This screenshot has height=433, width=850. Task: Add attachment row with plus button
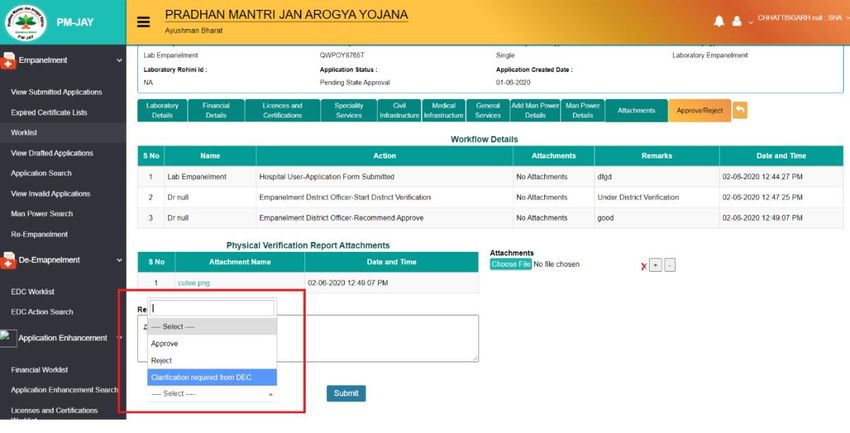[655, 265]
